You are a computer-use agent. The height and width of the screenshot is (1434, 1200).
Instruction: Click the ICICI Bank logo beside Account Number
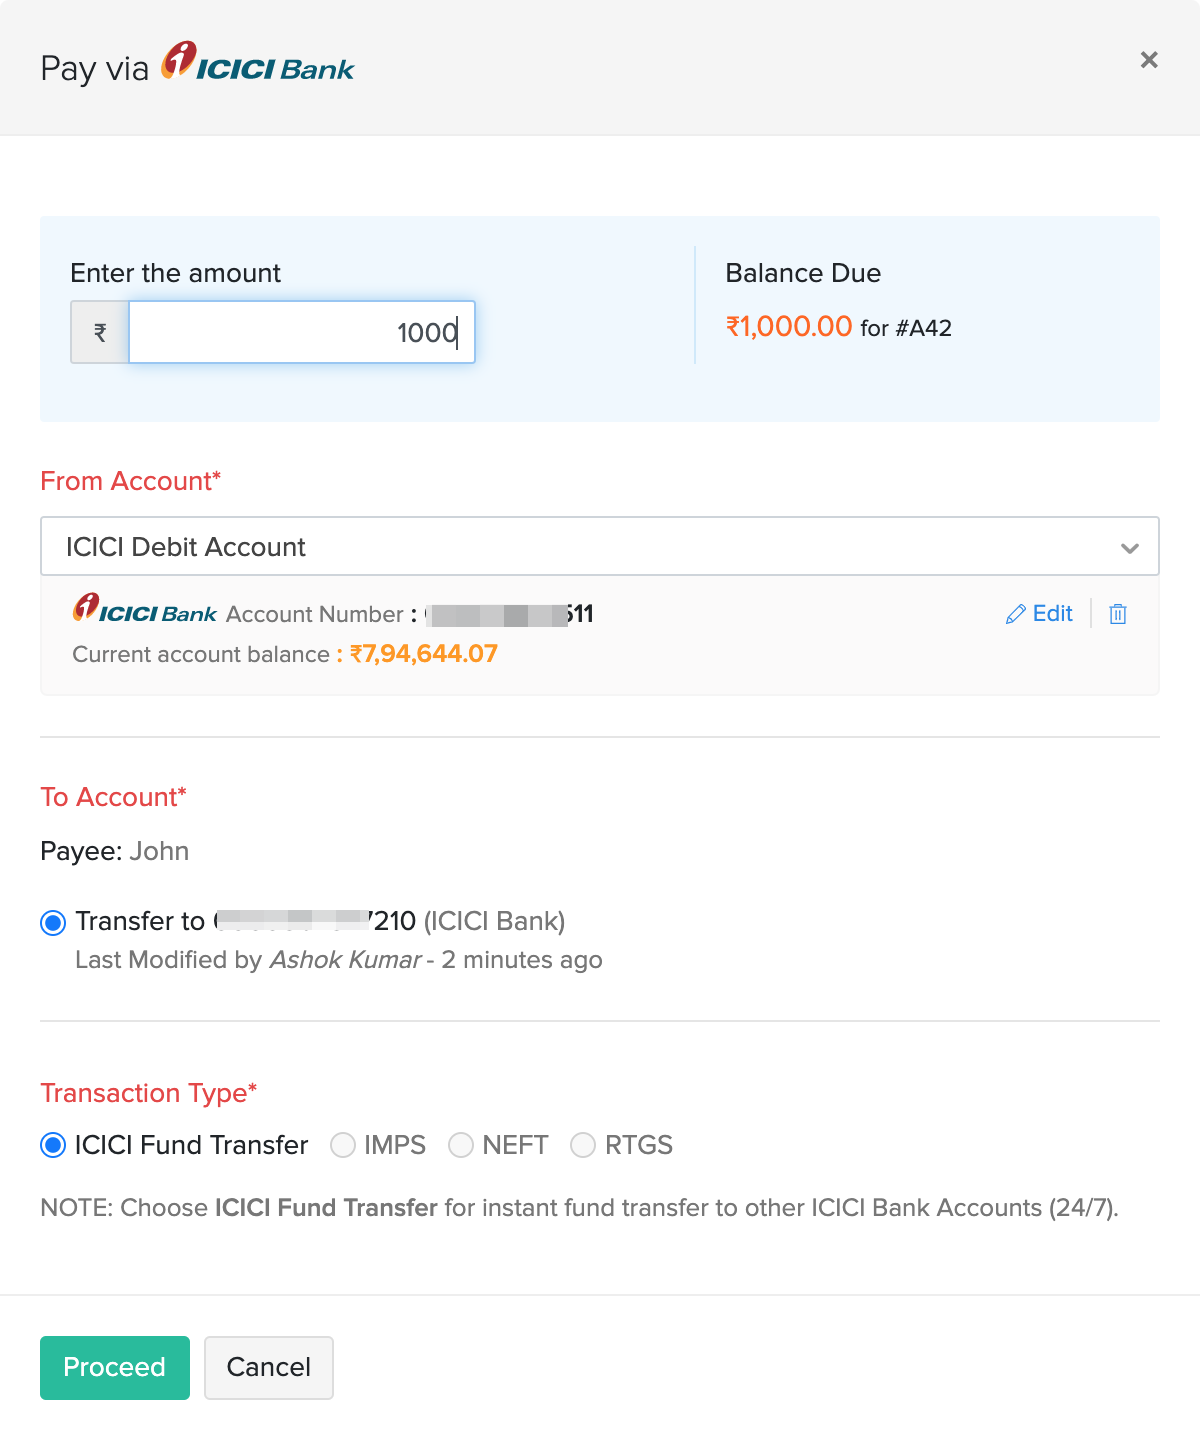point(145,610)
